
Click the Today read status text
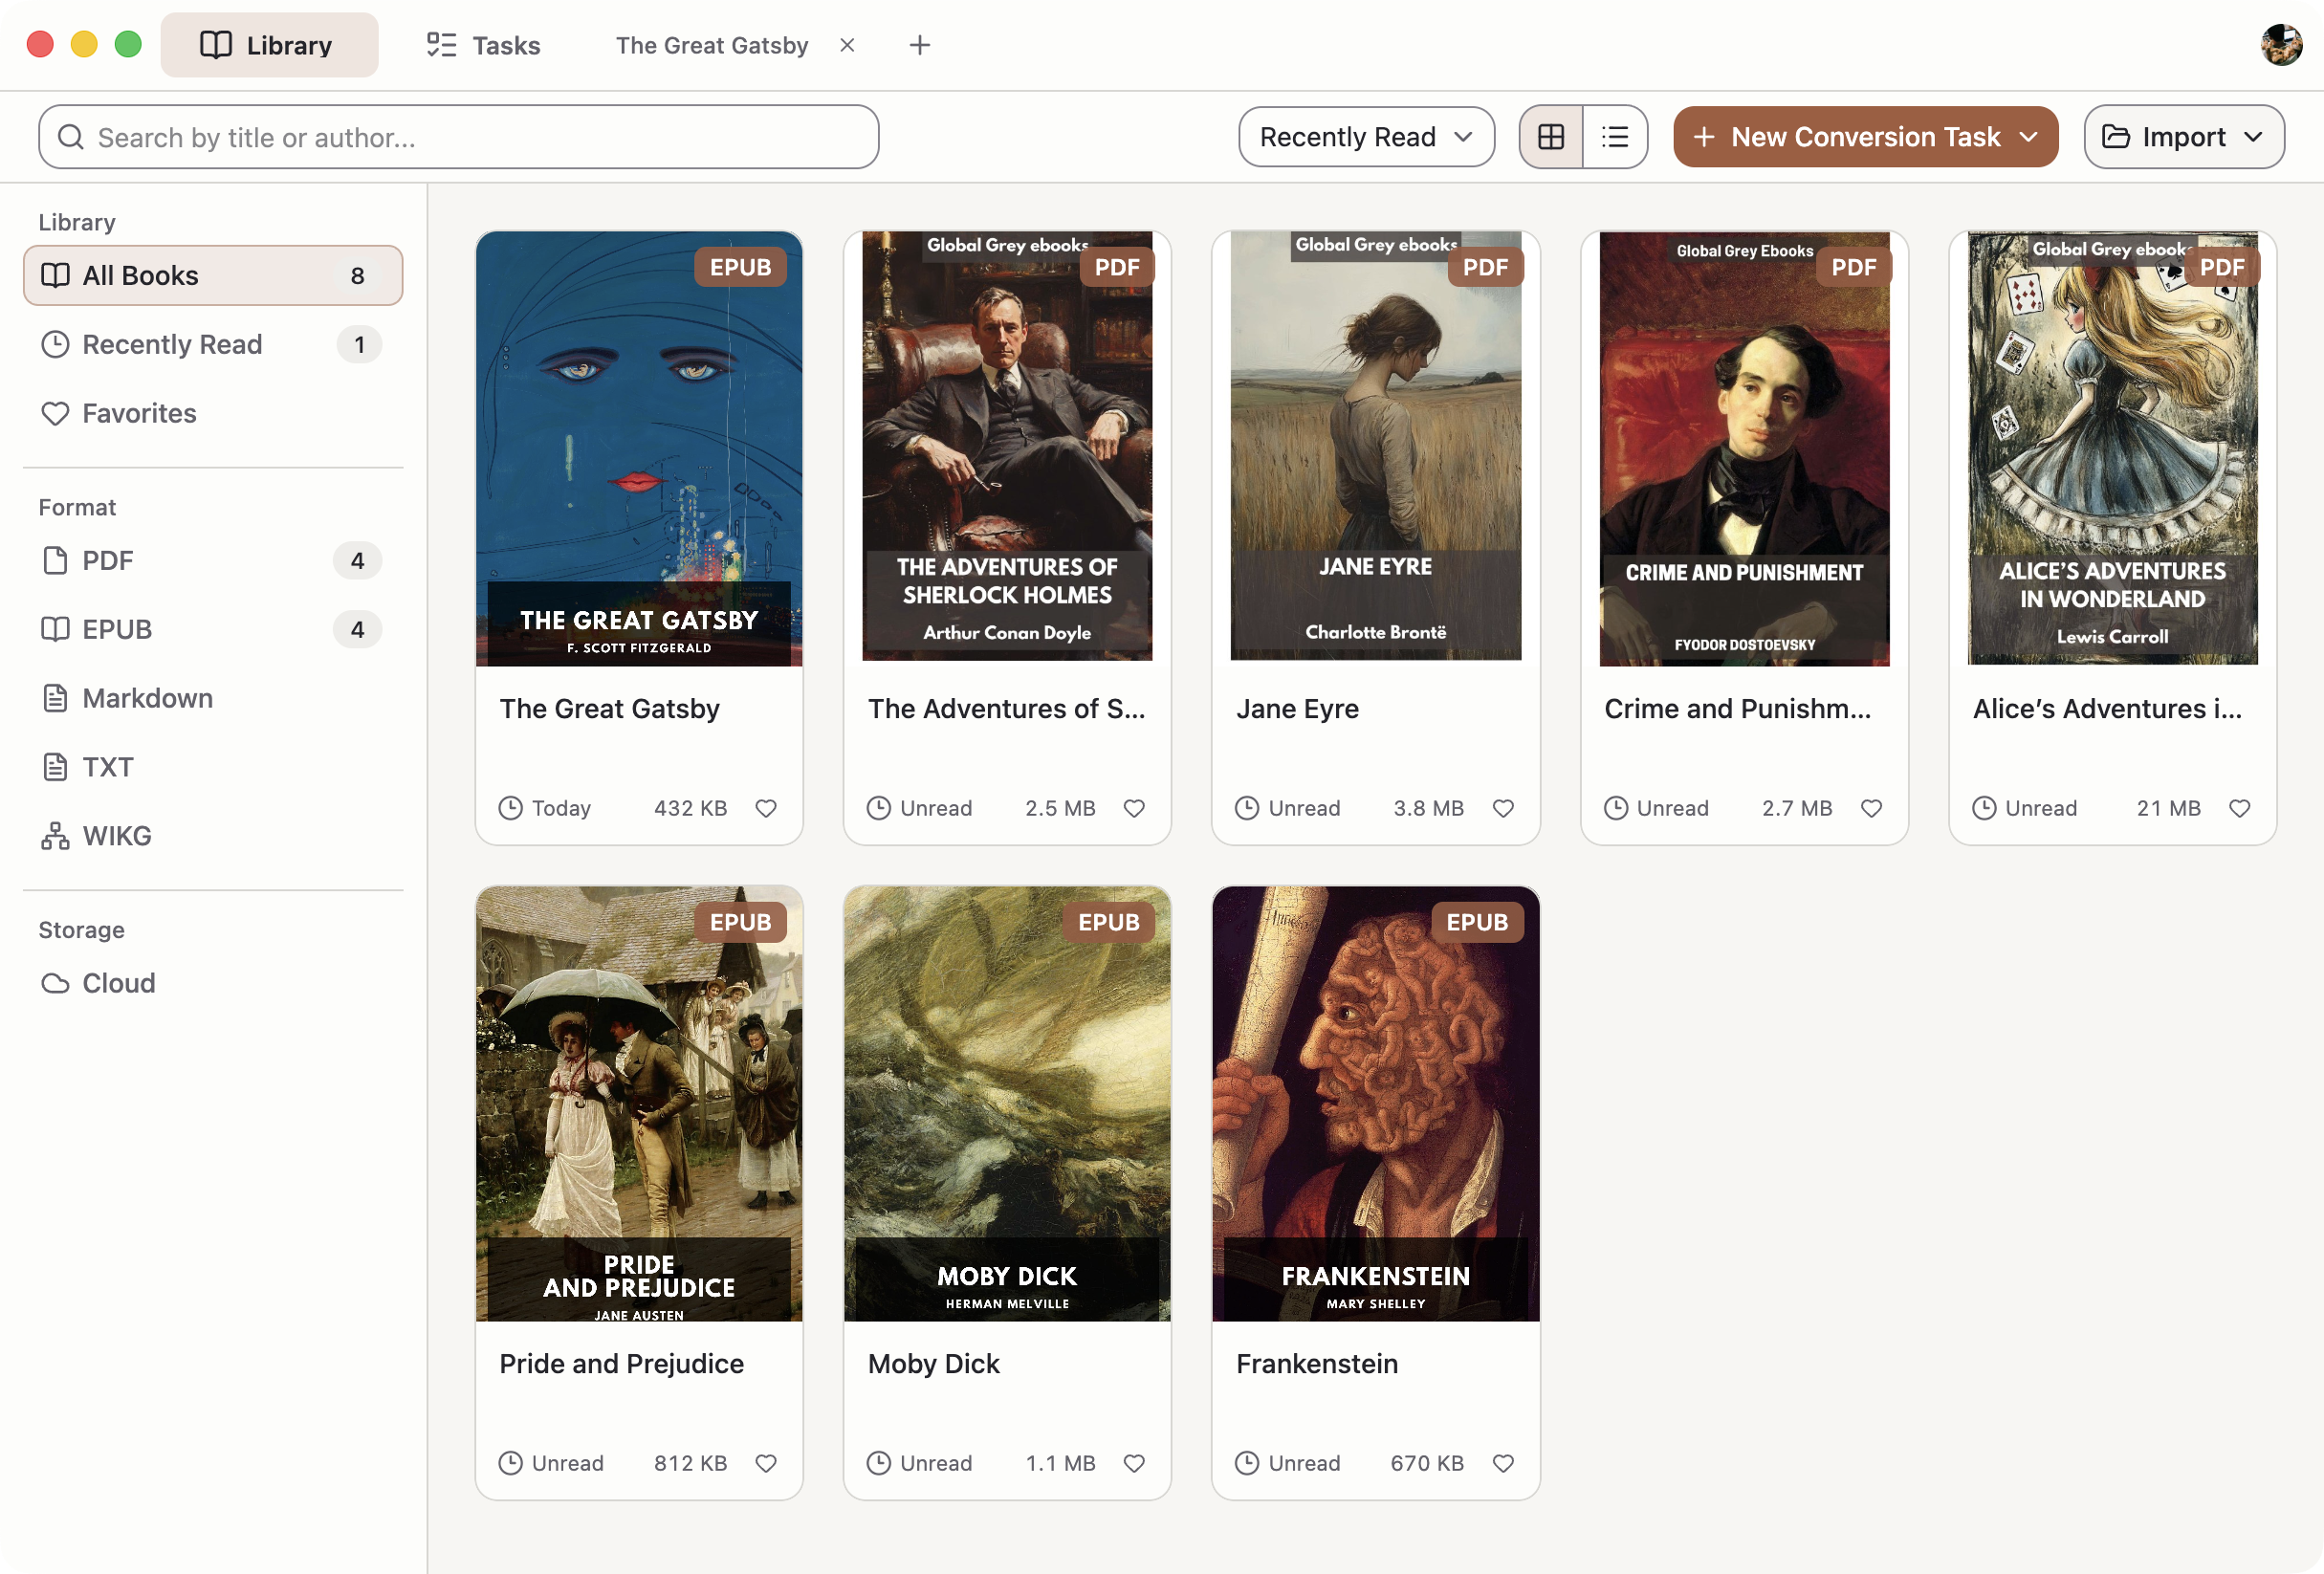(561, 808)
